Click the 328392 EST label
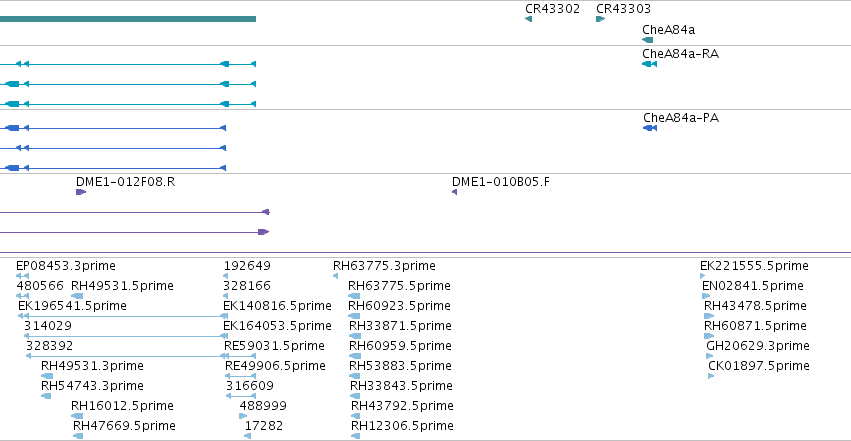851x441 pixels. click(49, 346)
